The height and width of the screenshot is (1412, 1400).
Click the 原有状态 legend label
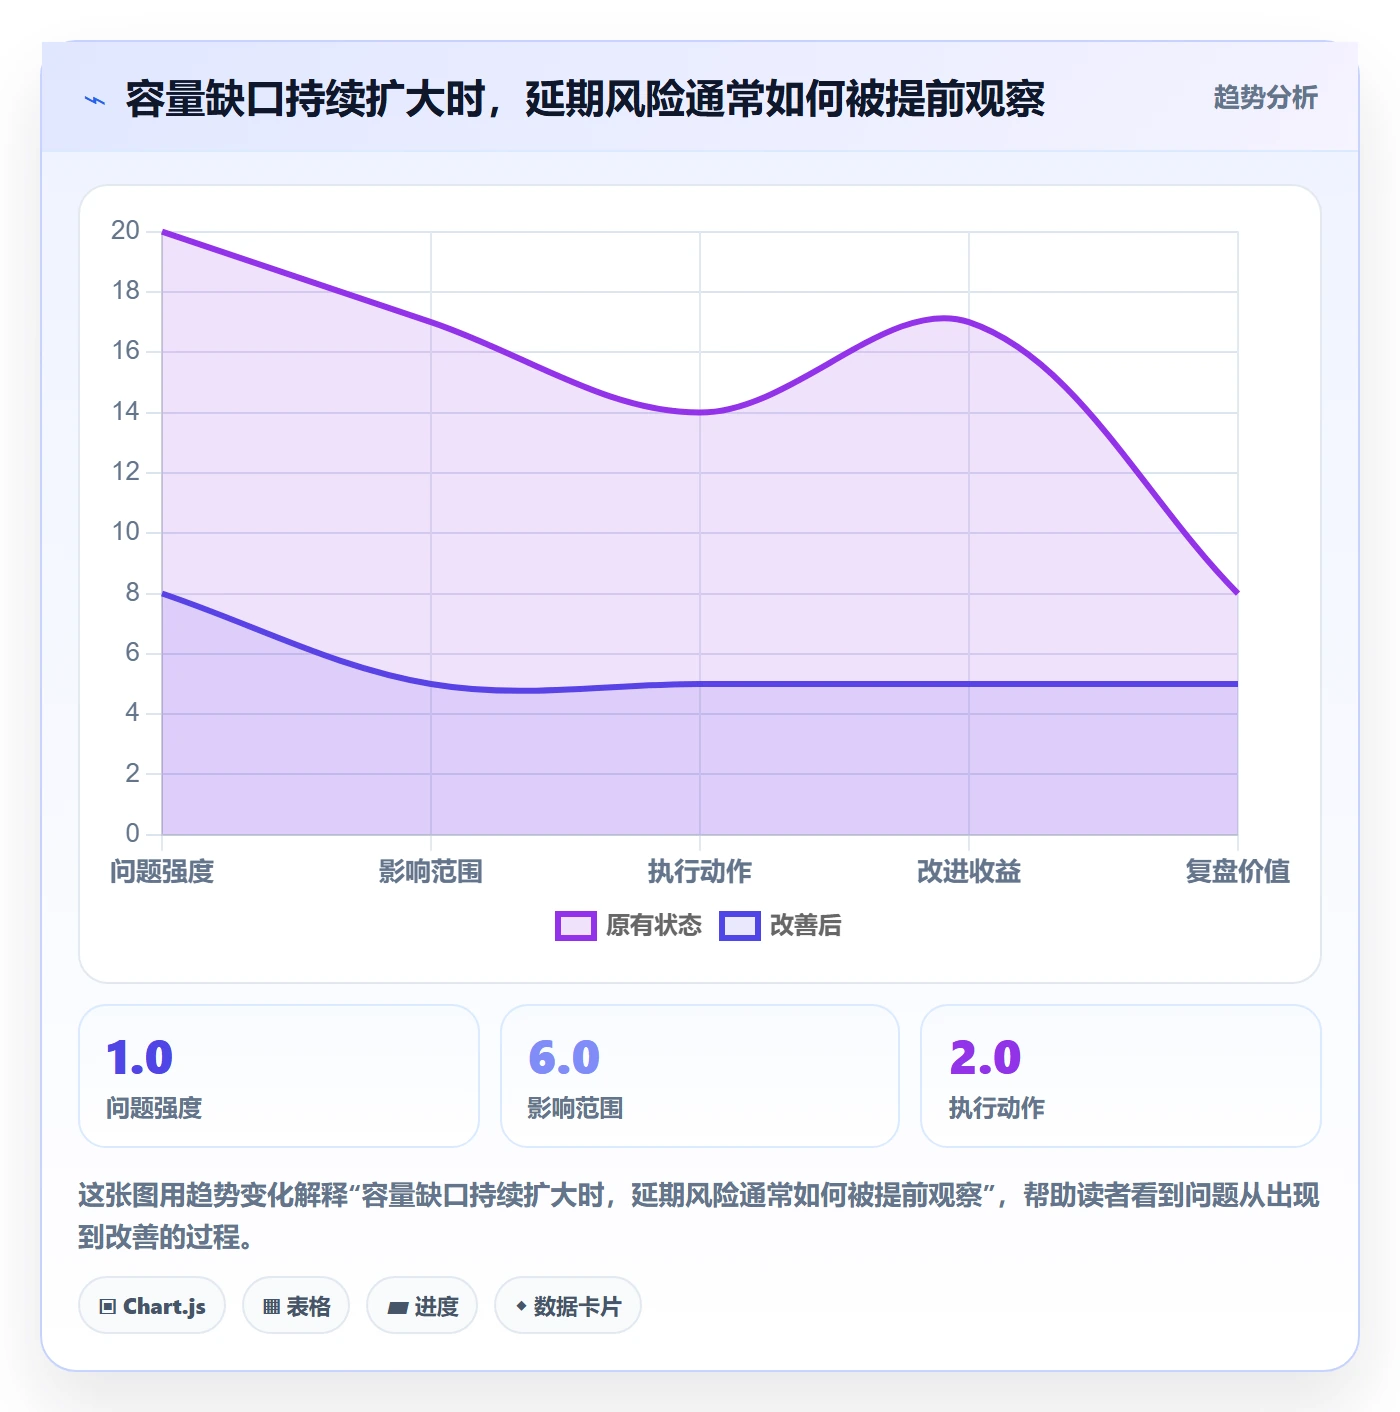coord(654,926)
